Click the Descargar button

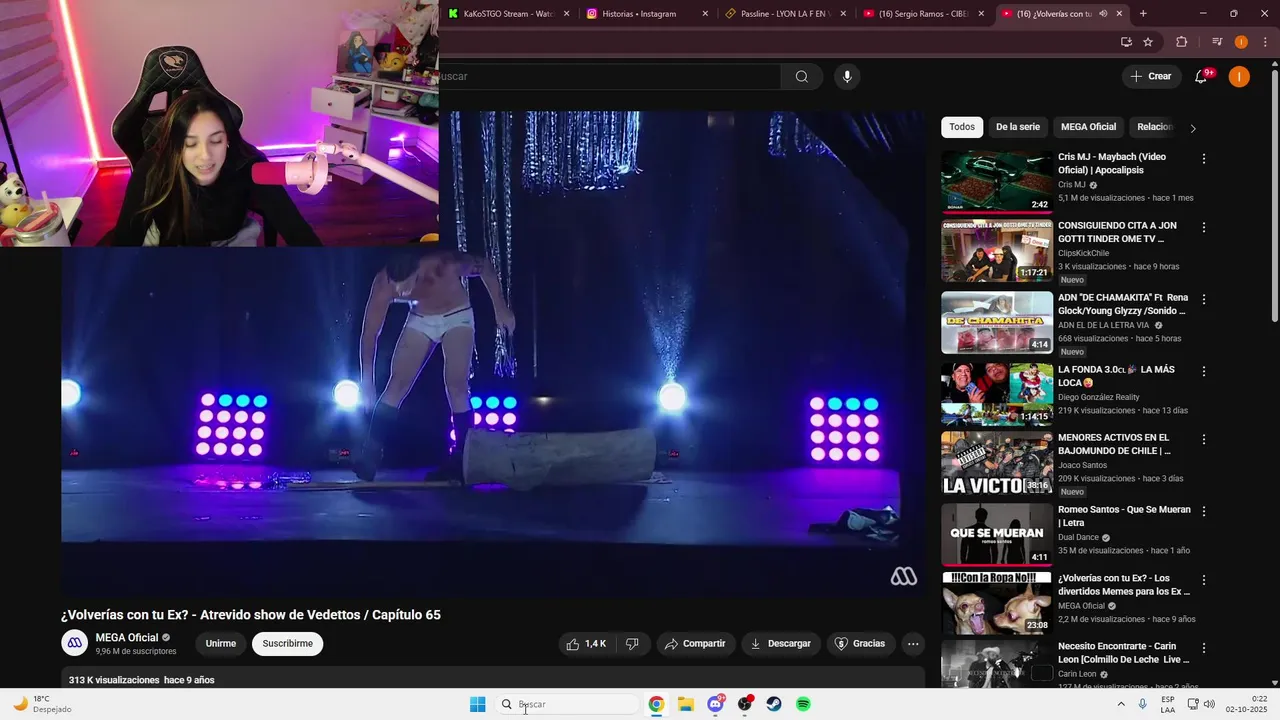point(781,644)
